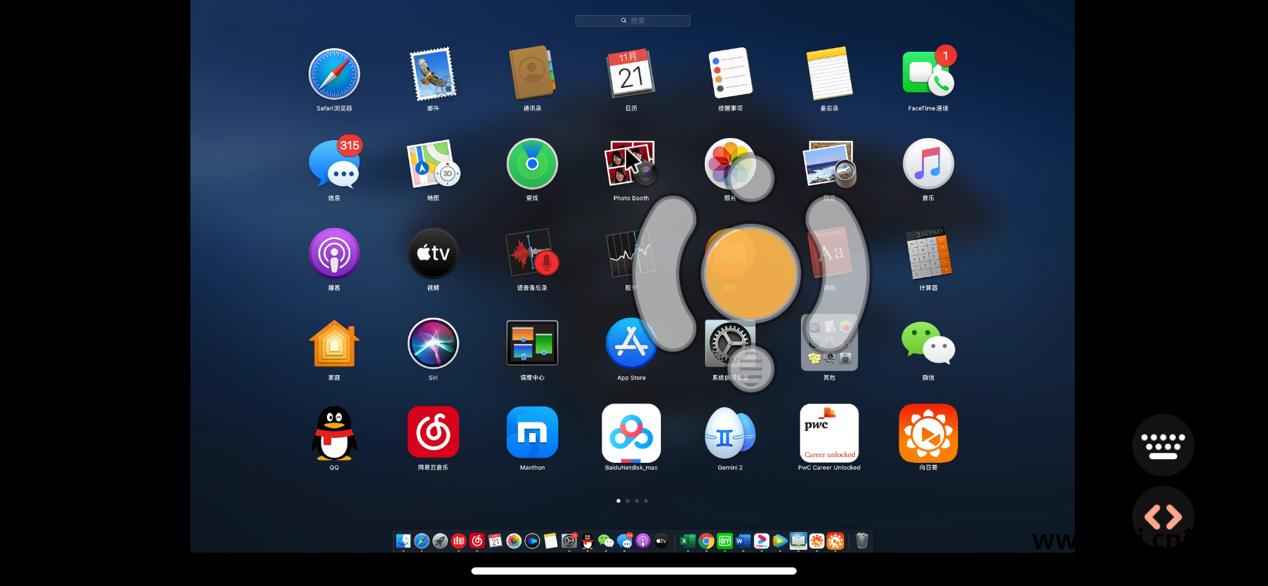Tap the virtual mouse scroll wheel circle
The height and width of the screenshot is (586, 1268).
(x=751, y=368)
